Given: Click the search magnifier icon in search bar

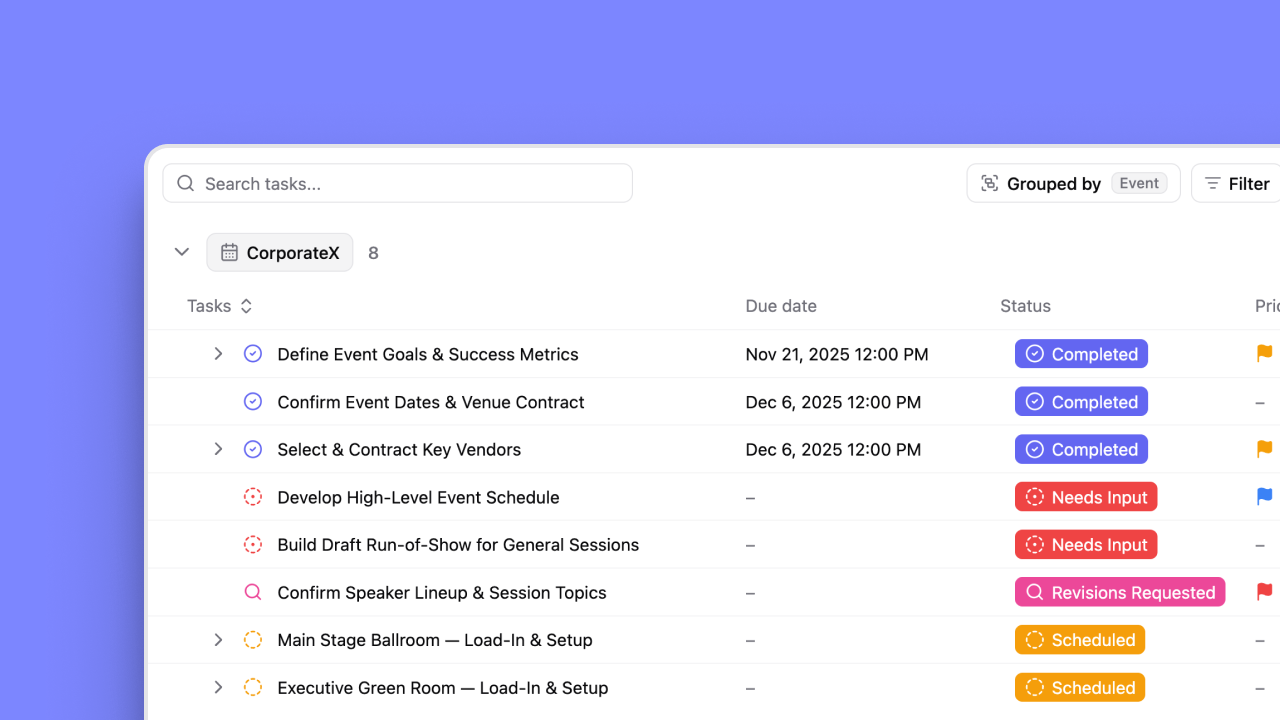Looking at the screenshot, I should pyautogui.click(x=185, y=183).
